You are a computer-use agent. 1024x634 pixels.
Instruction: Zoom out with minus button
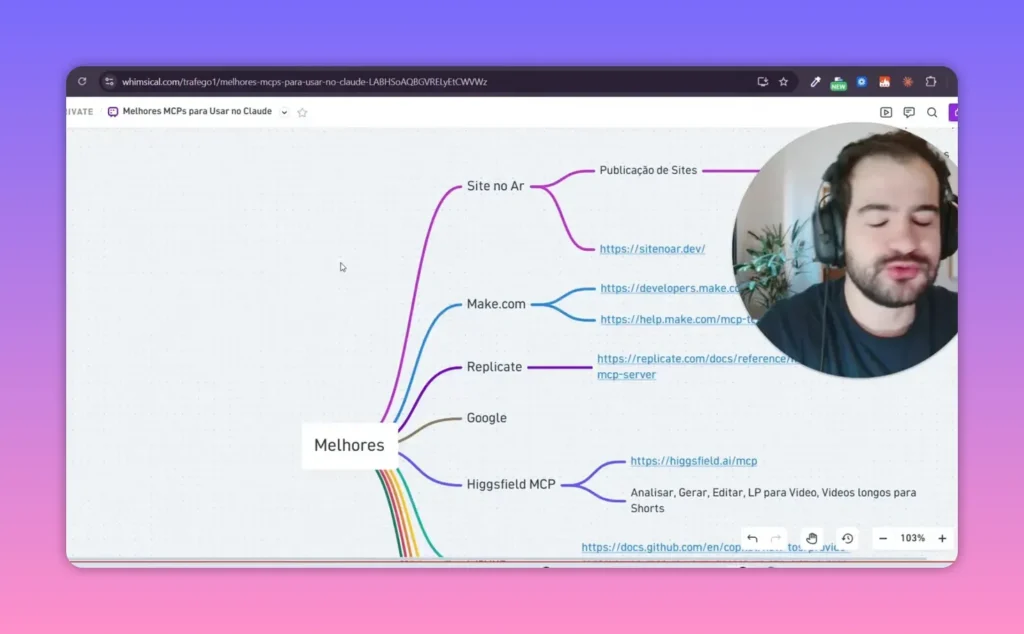(x=883, y=539)
